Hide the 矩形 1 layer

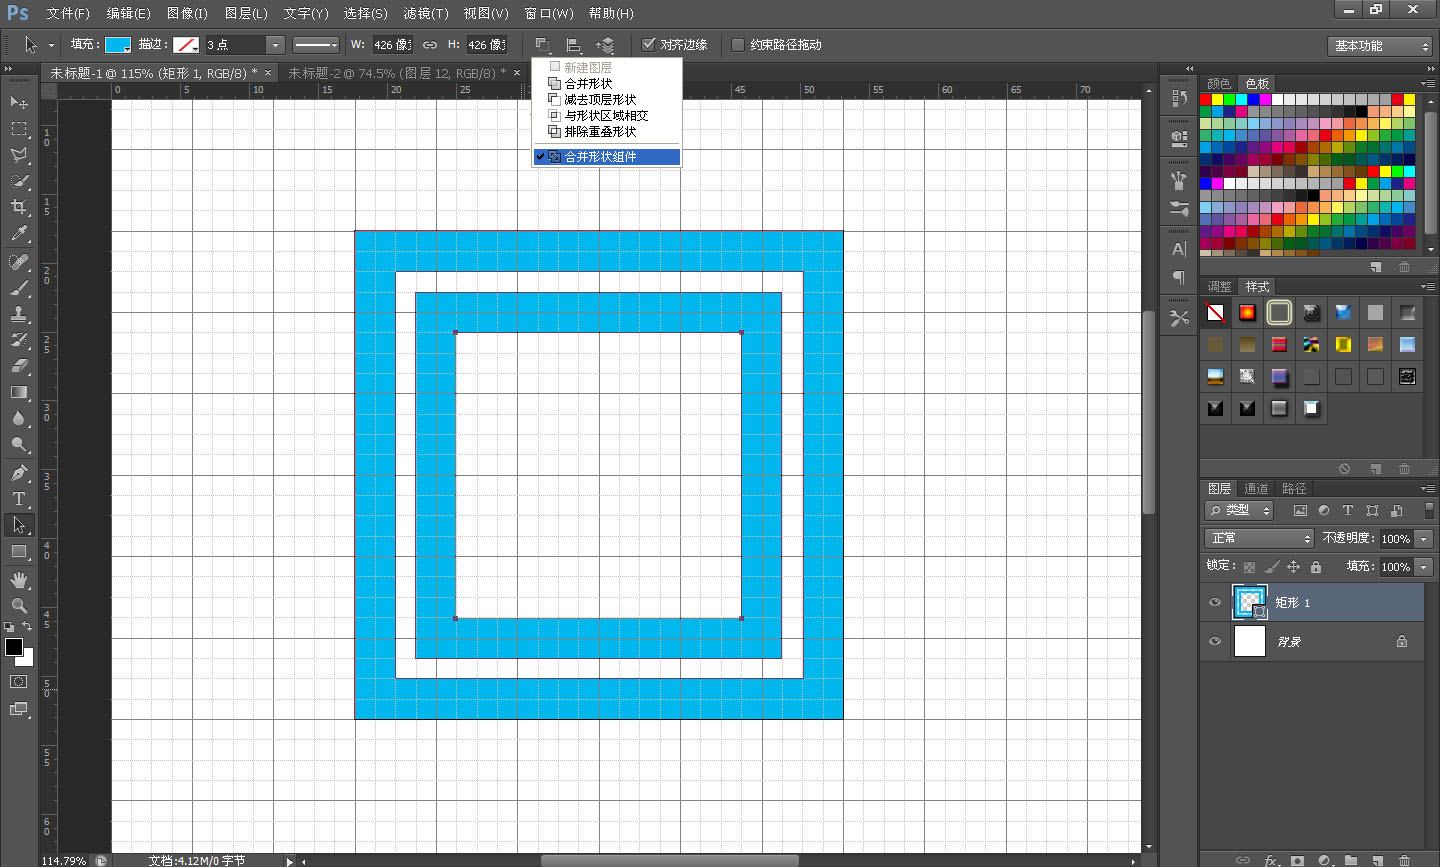[x=1215, y=602]
